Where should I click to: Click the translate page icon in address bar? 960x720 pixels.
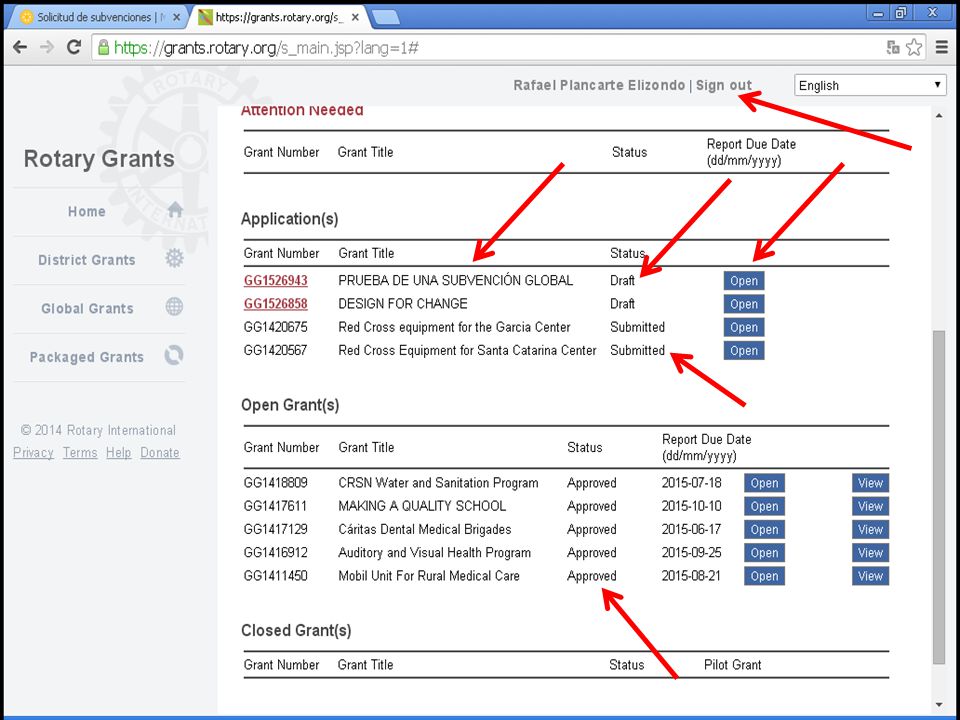coord(893,47)
